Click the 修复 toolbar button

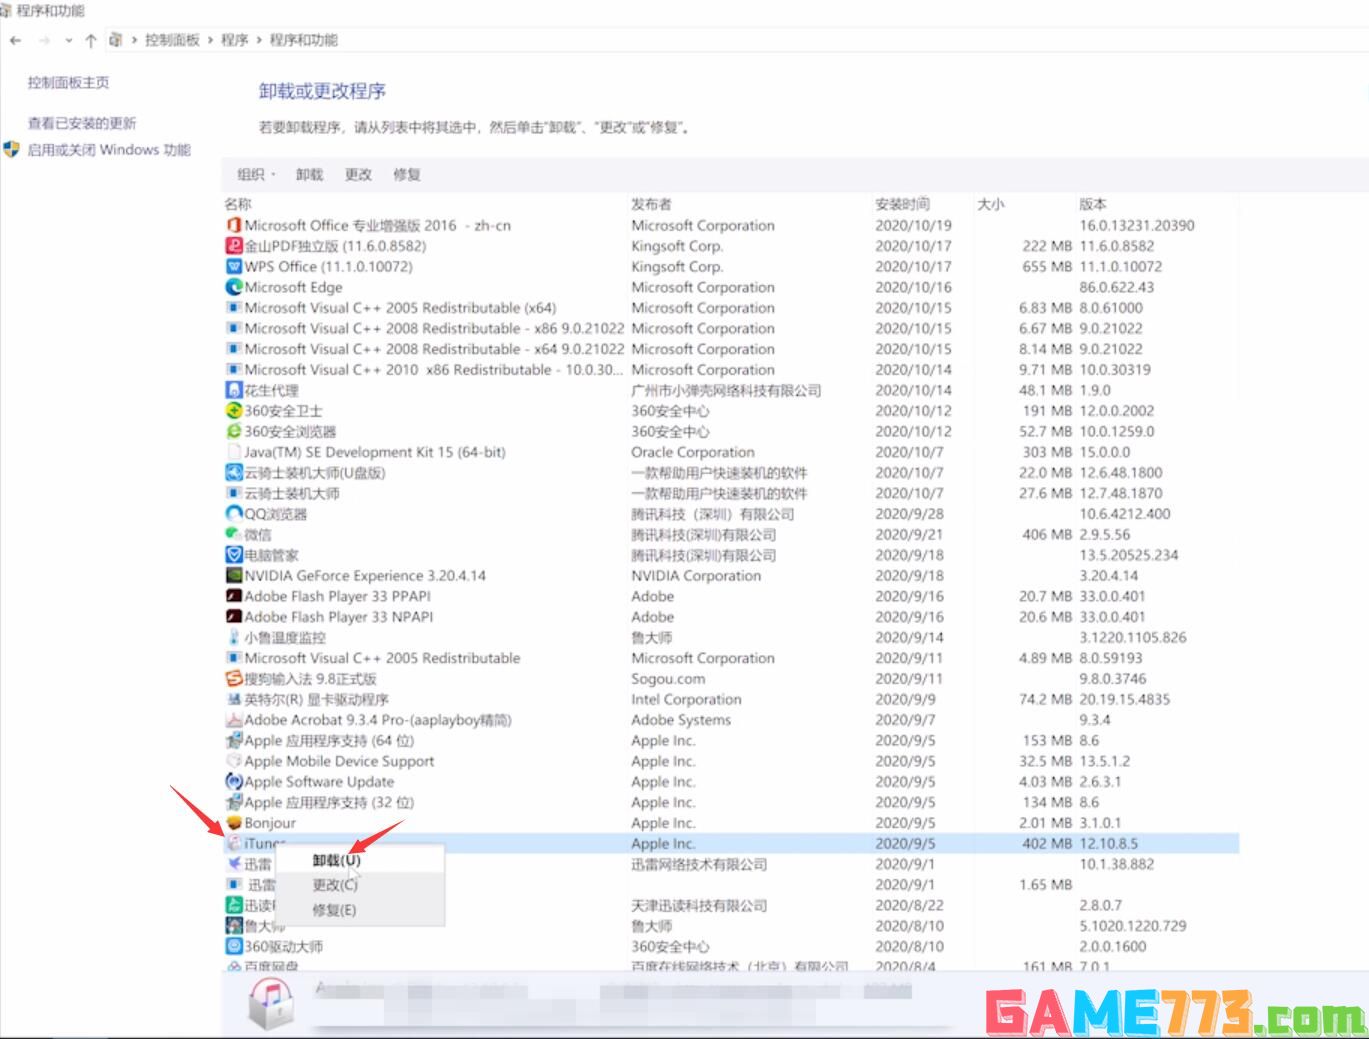(x=407, y=174)
